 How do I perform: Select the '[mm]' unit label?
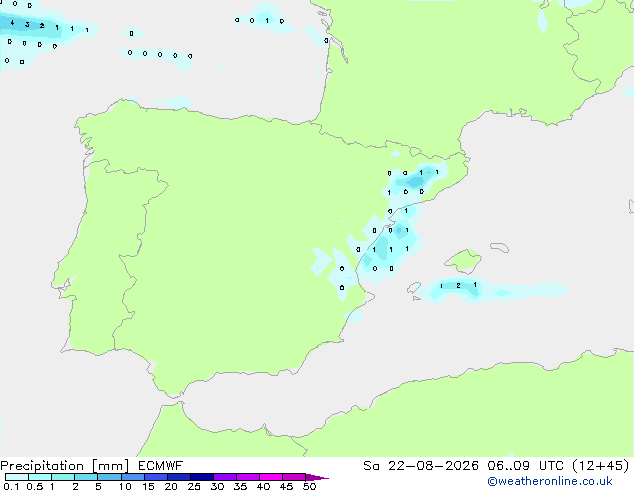110,466
